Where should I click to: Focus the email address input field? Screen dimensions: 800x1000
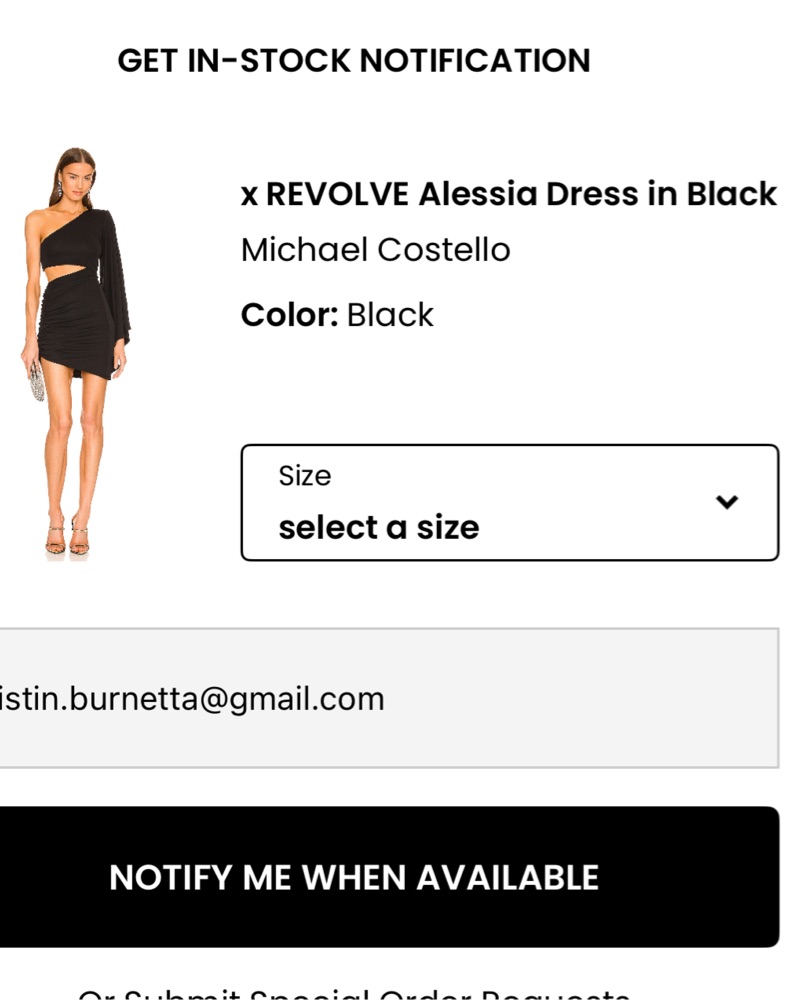[388, 698]
